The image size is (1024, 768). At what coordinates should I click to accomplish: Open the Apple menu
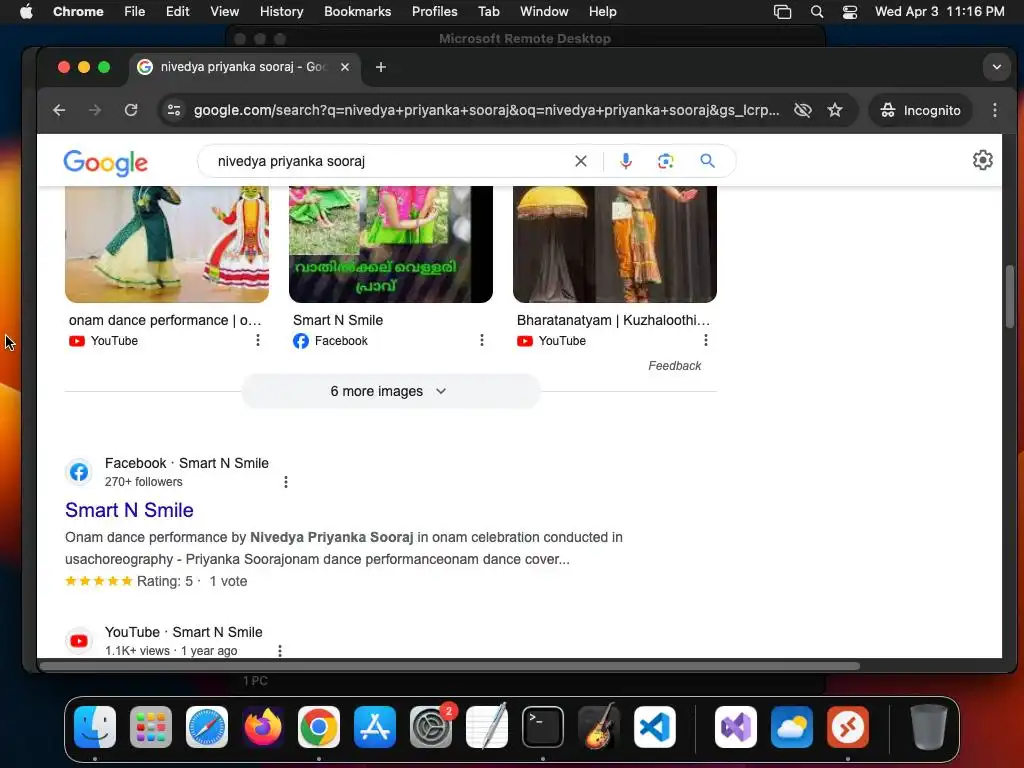click(x=26, y=11)
